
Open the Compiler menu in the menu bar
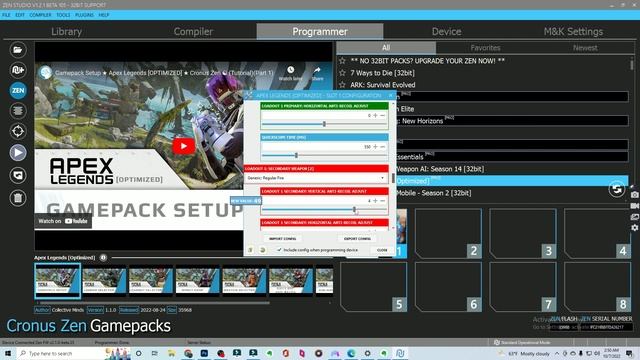pos(40,15)
